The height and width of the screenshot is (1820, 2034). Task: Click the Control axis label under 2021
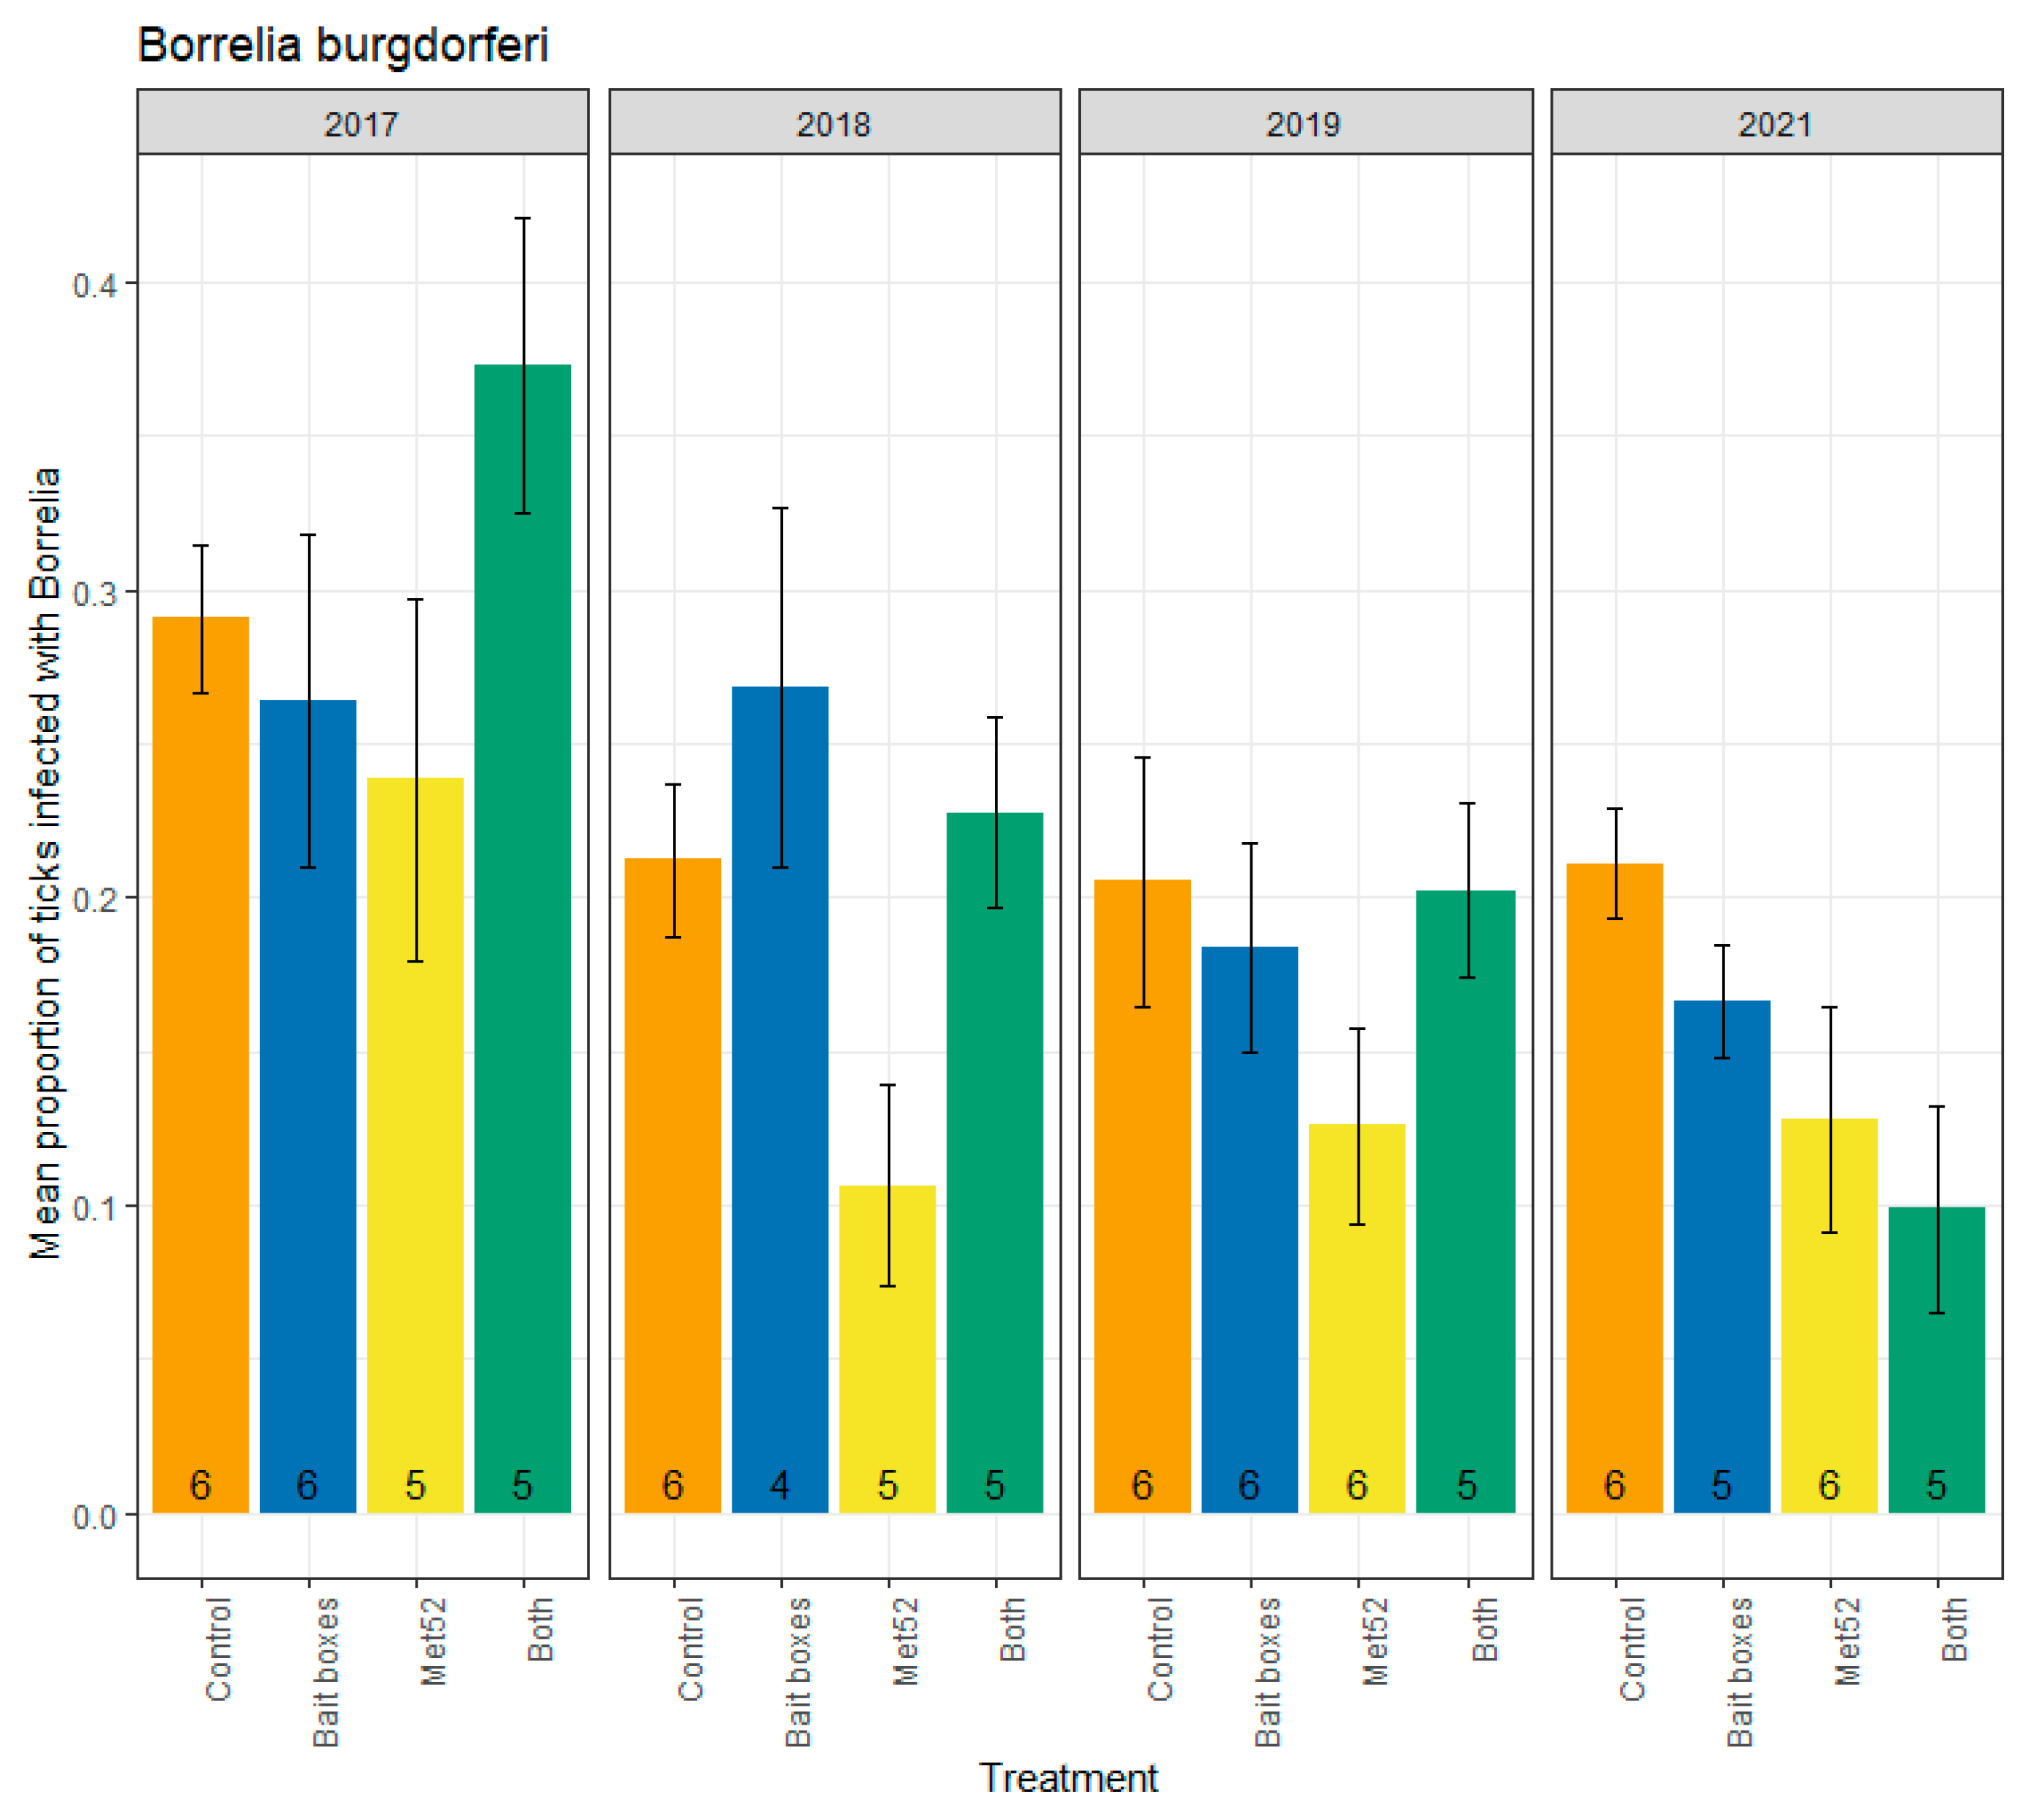tap(1632, 1650)
